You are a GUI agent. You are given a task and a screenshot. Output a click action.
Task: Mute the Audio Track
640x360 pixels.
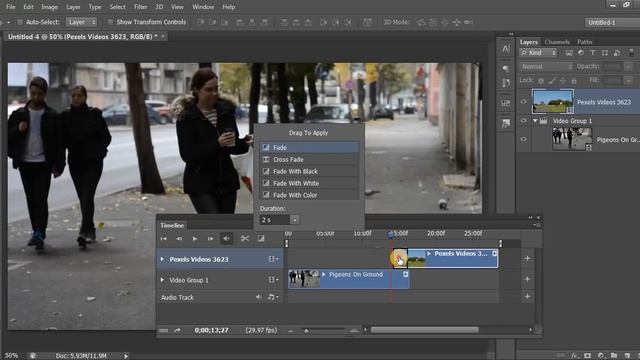259,297
